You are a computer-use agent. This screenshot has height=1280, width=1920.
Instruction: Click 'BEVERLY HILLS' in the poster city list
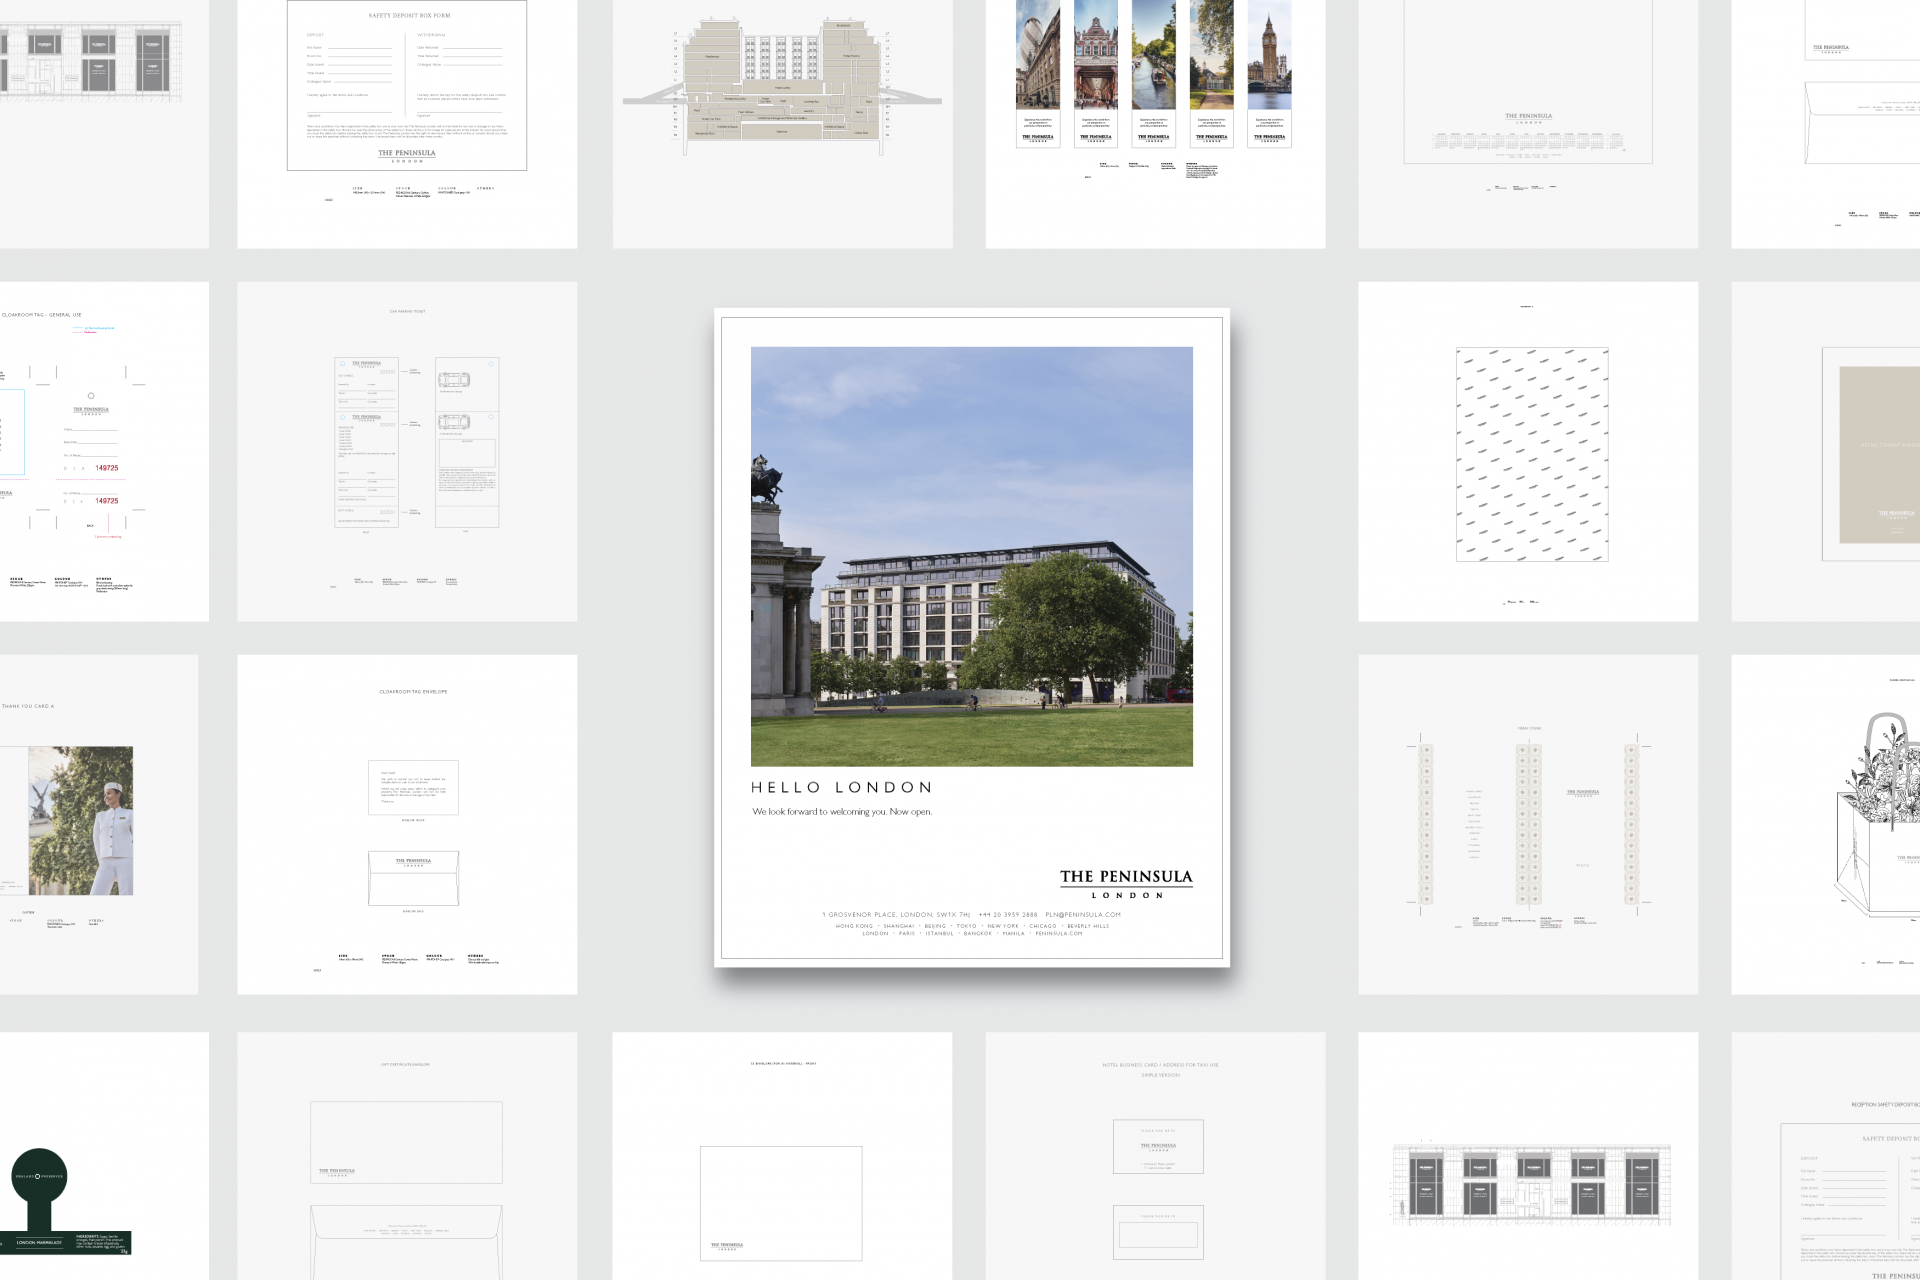(x=1088, y=926)
